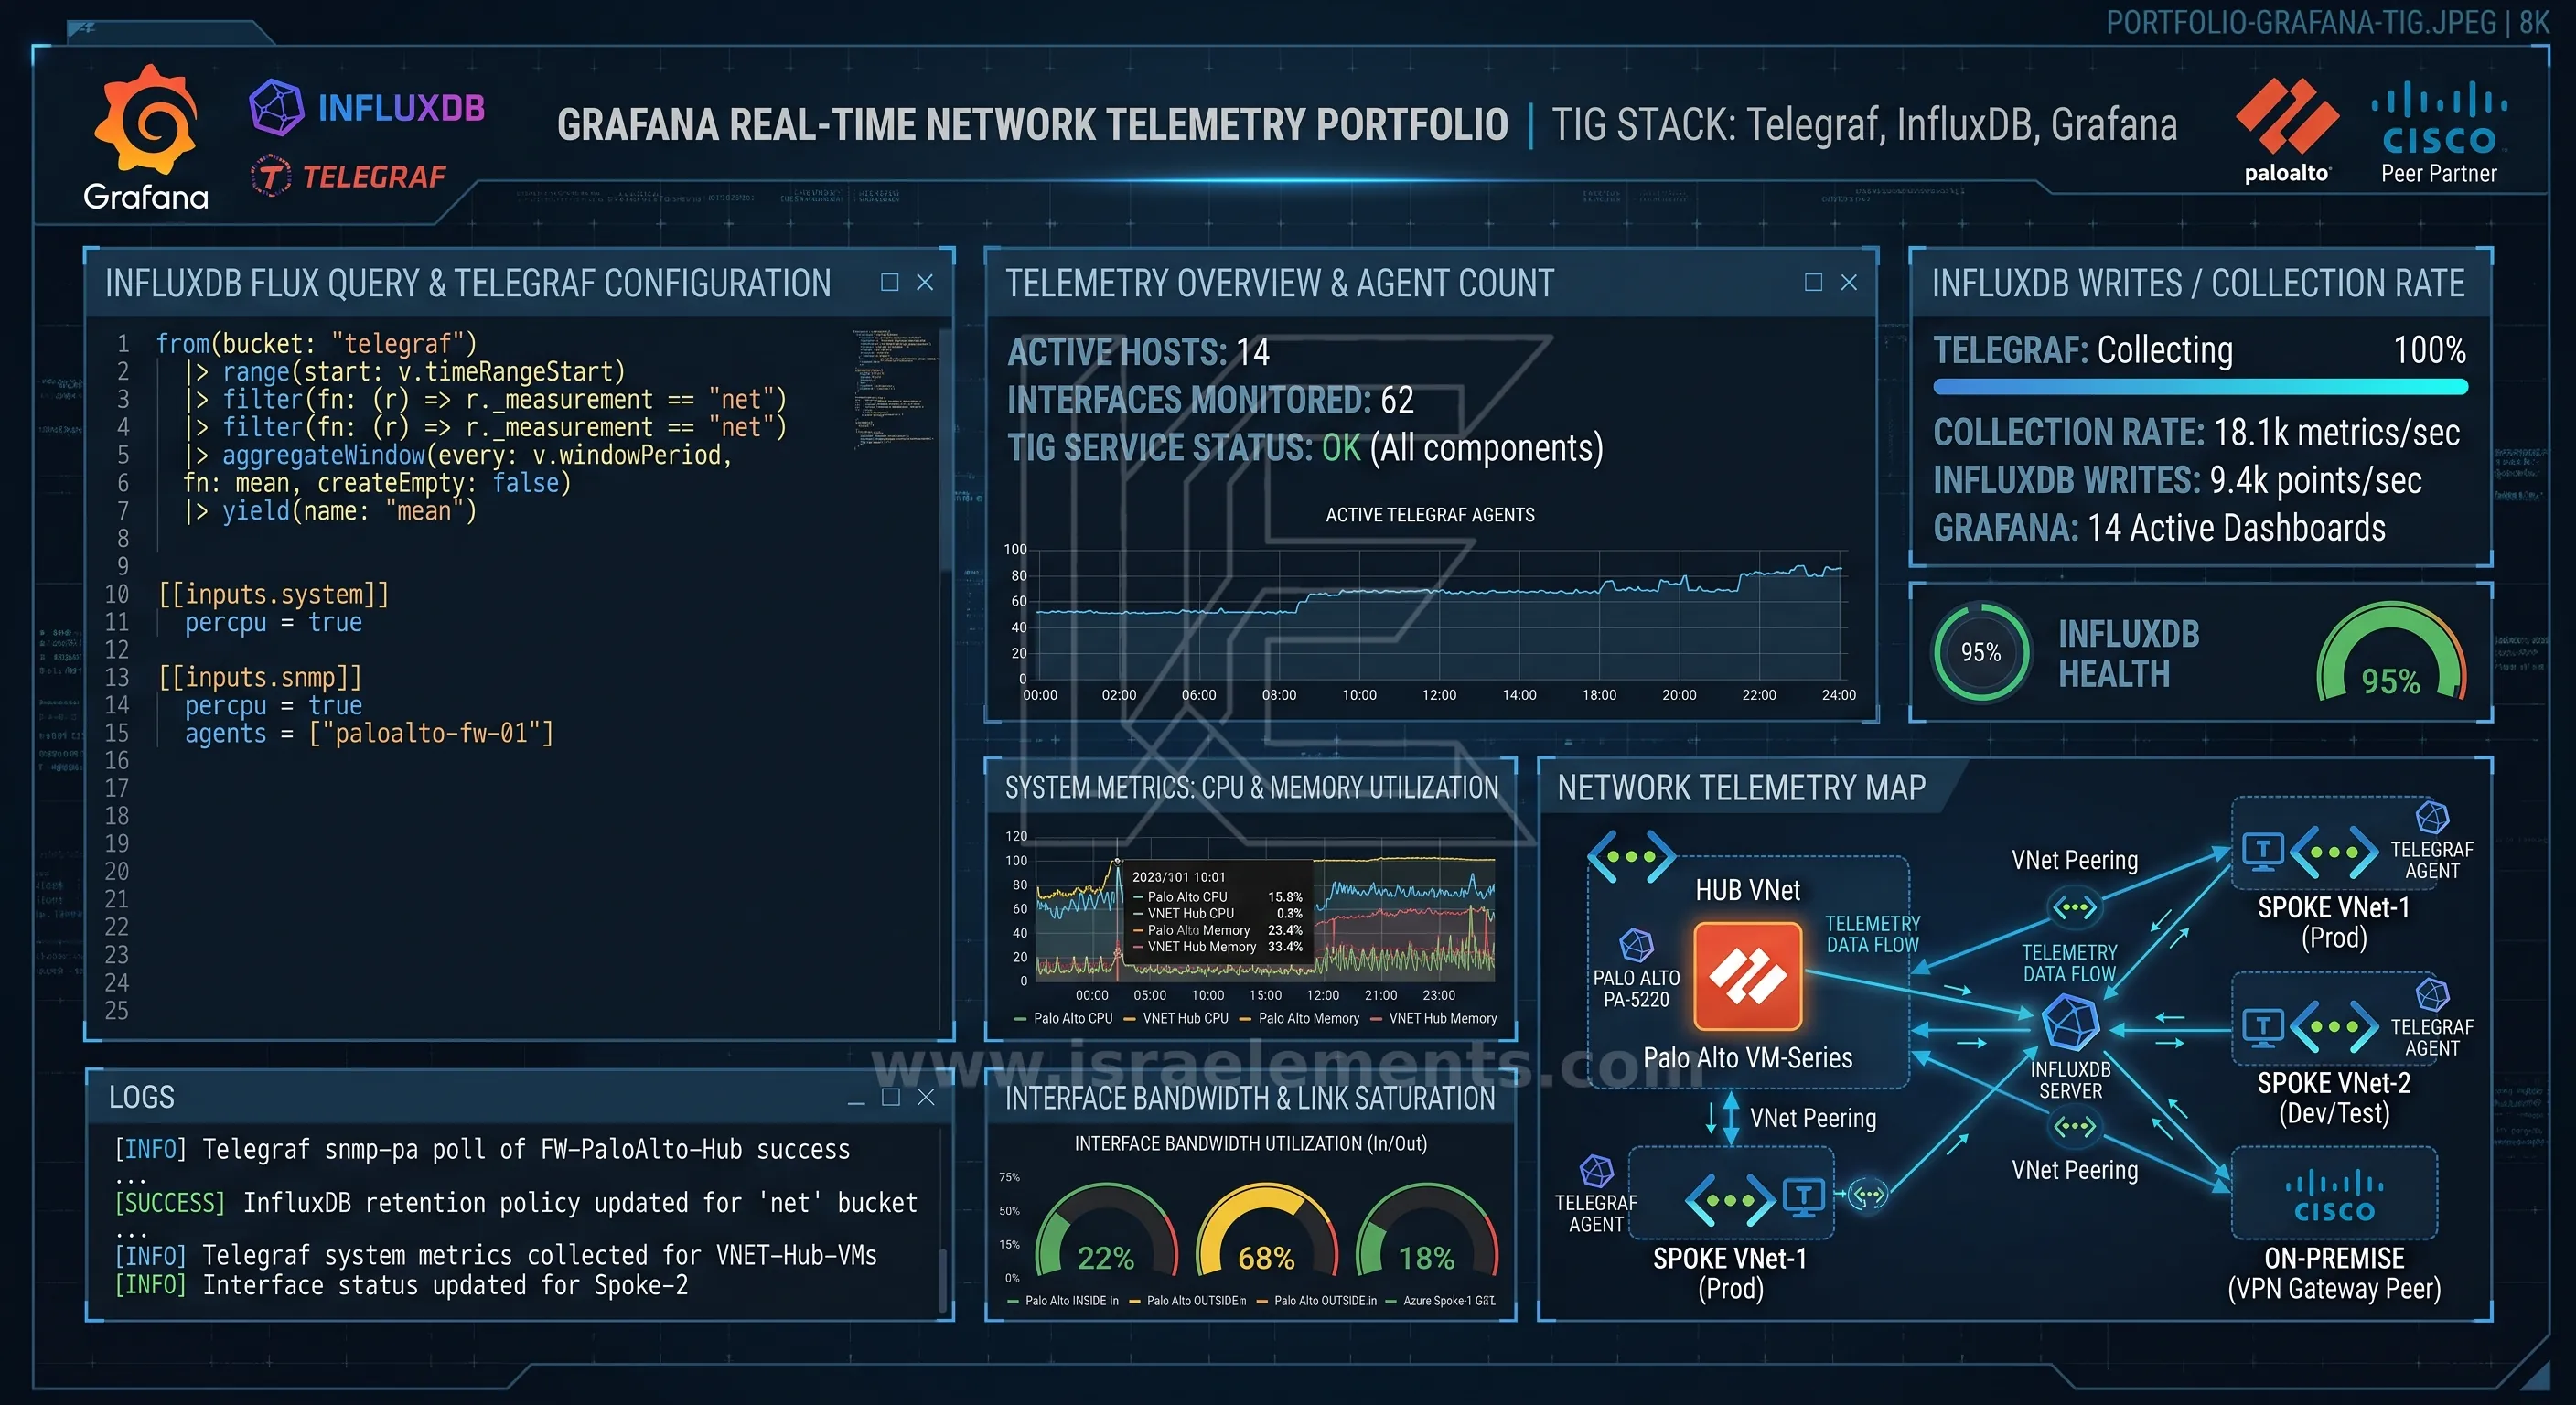
Task: Maximize the Flux Query configuration panel
Action: 889,282
